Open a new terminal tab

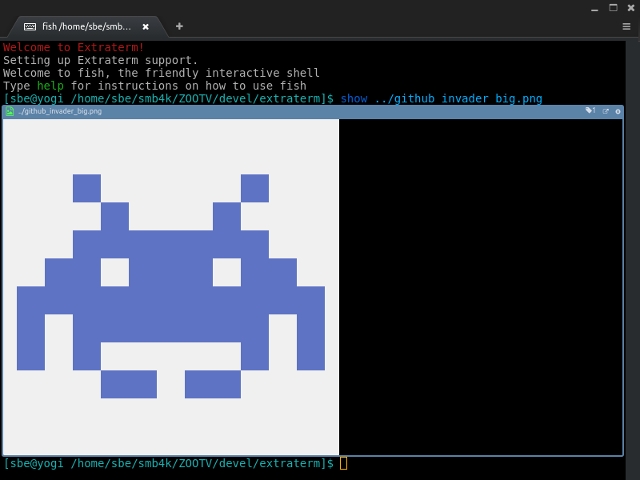(179, 26)
